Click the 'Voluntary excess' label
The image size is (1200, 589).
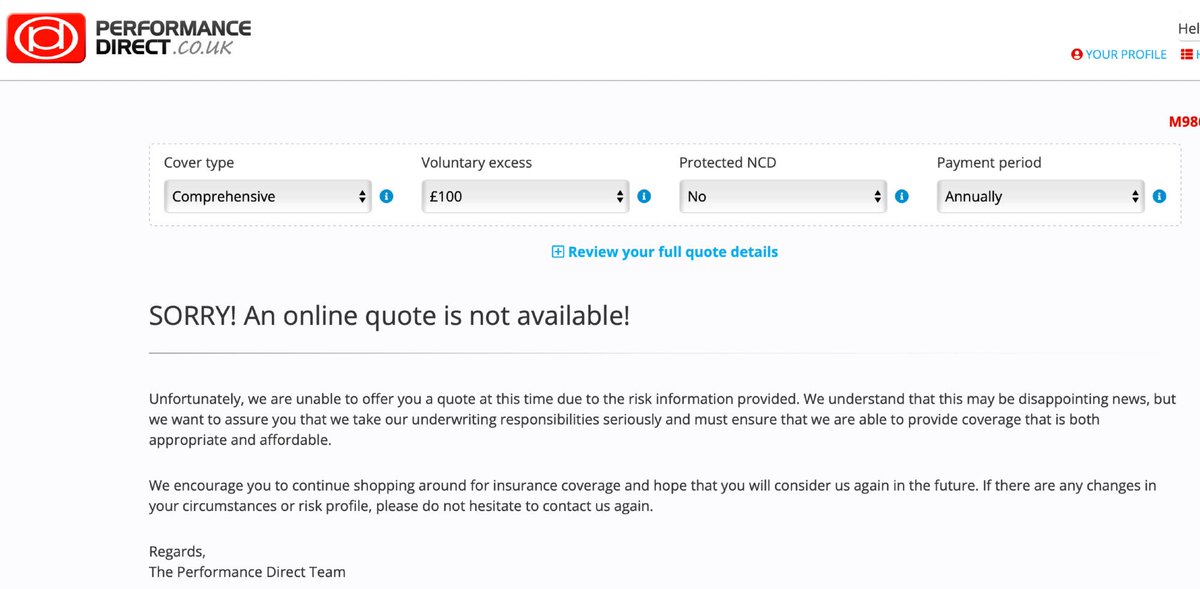click(x=477, y=163)
